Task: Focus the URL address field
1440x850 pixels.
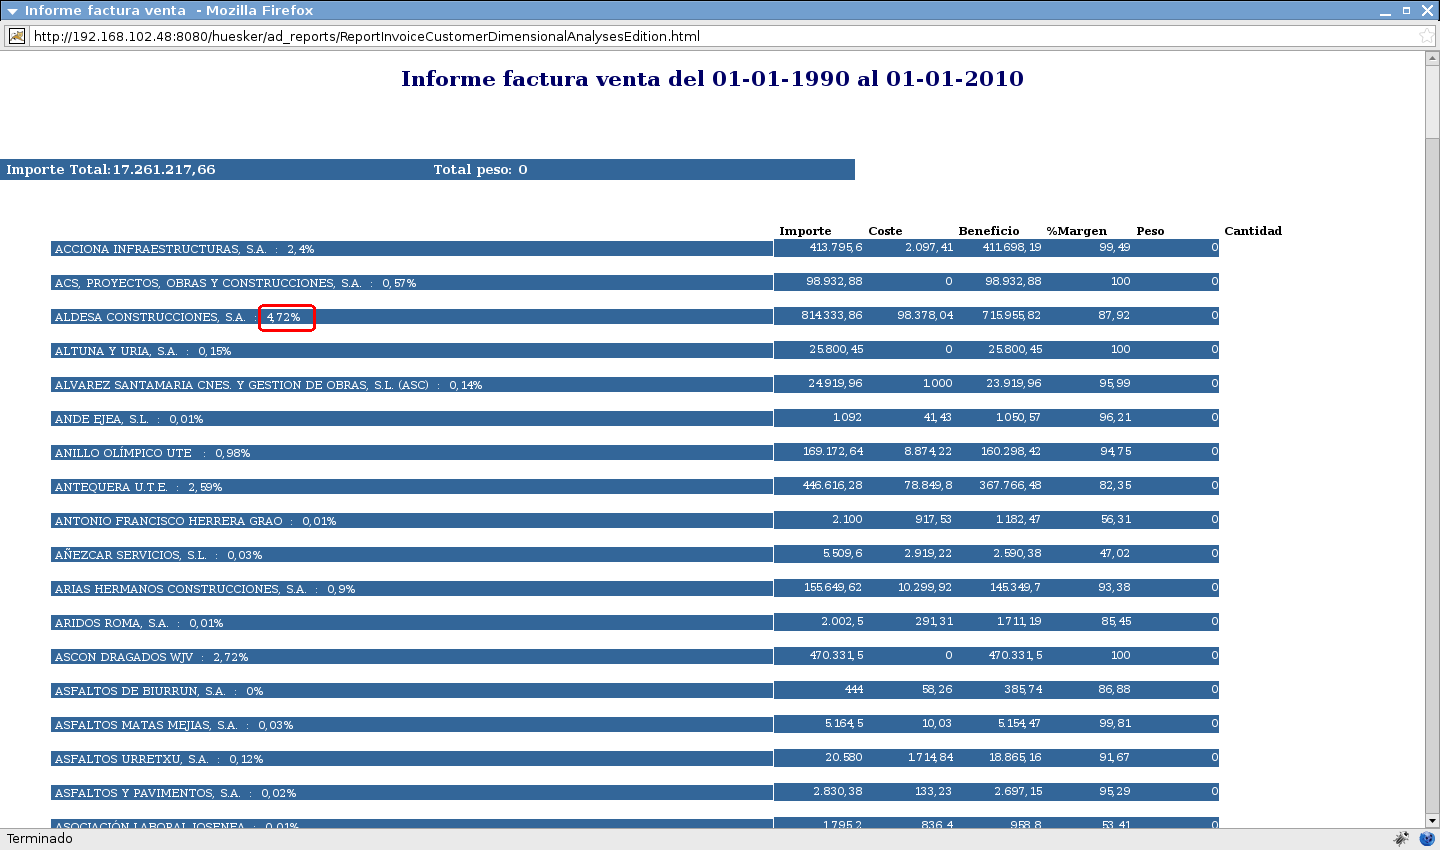Action: coord(720,36)
